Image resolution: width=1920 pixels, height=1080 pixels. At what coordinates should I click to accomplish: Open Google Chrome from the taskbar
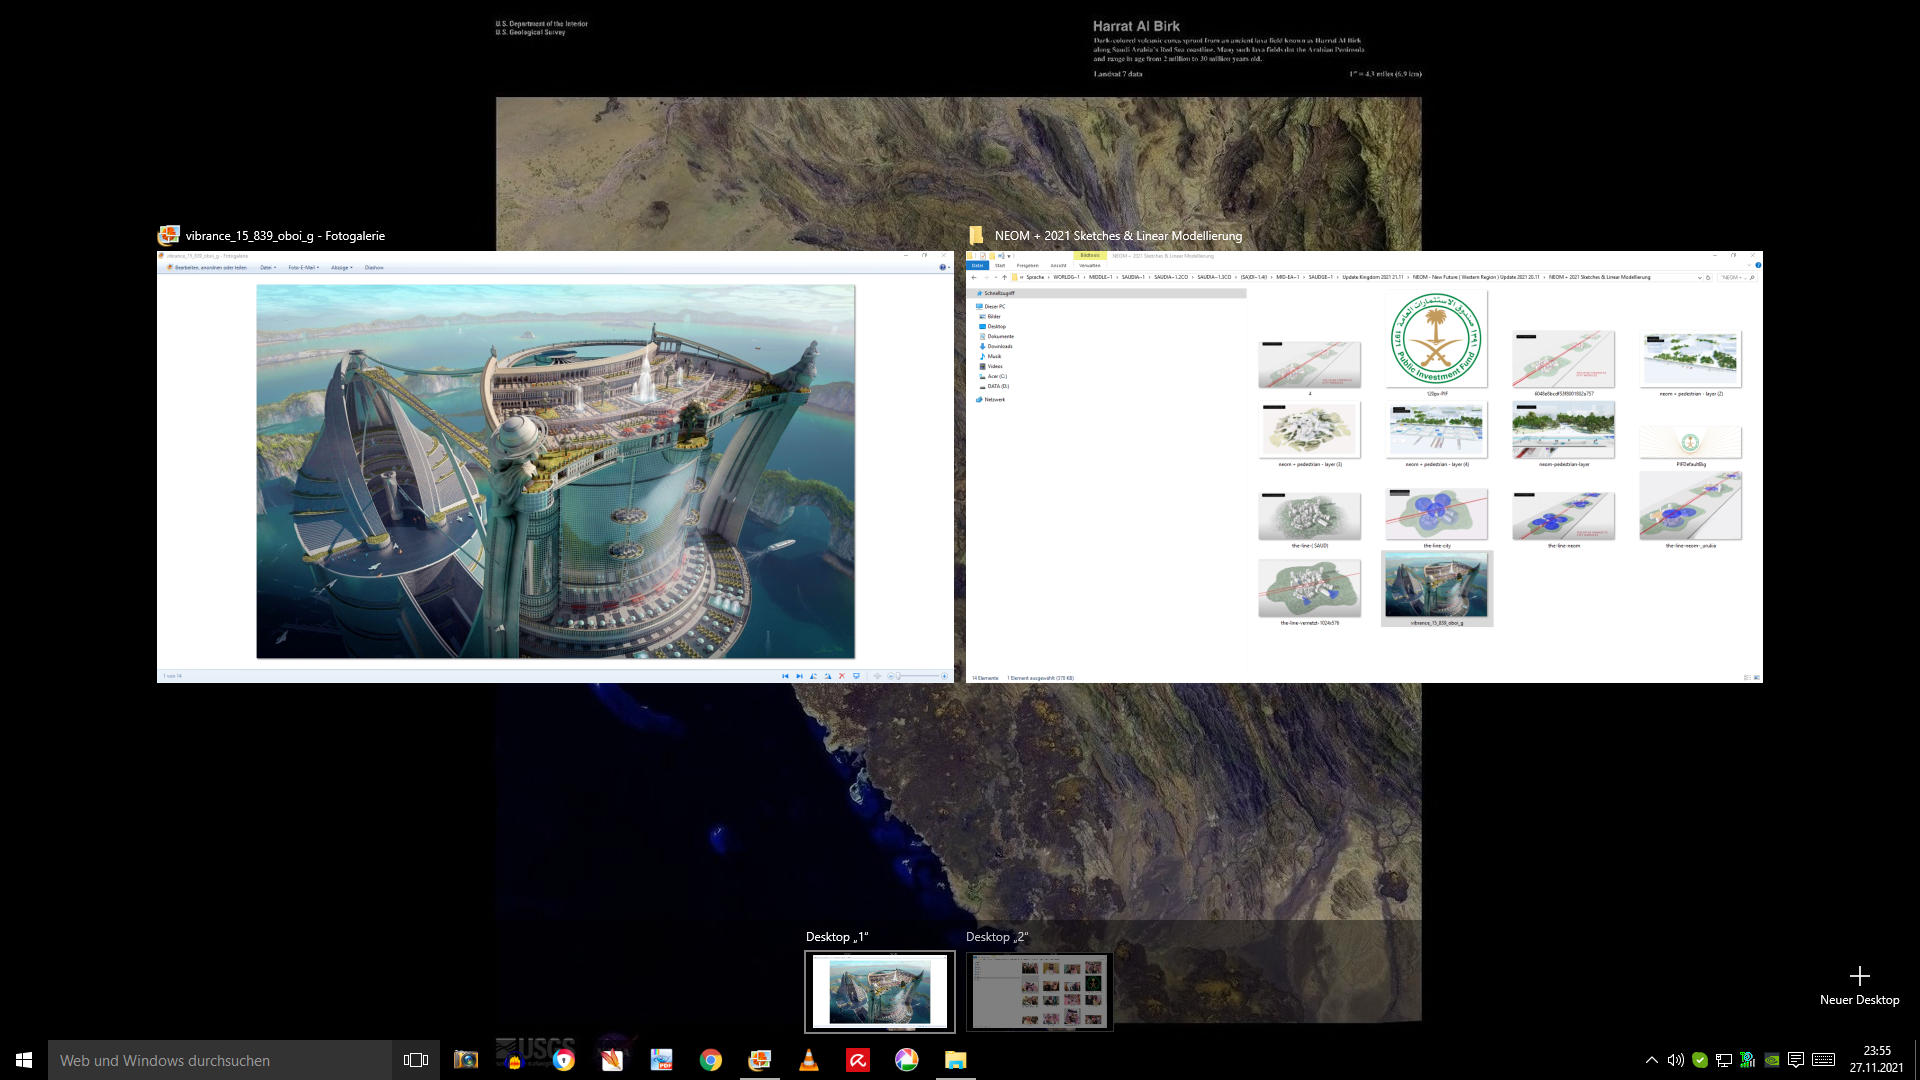(710, 1060)
